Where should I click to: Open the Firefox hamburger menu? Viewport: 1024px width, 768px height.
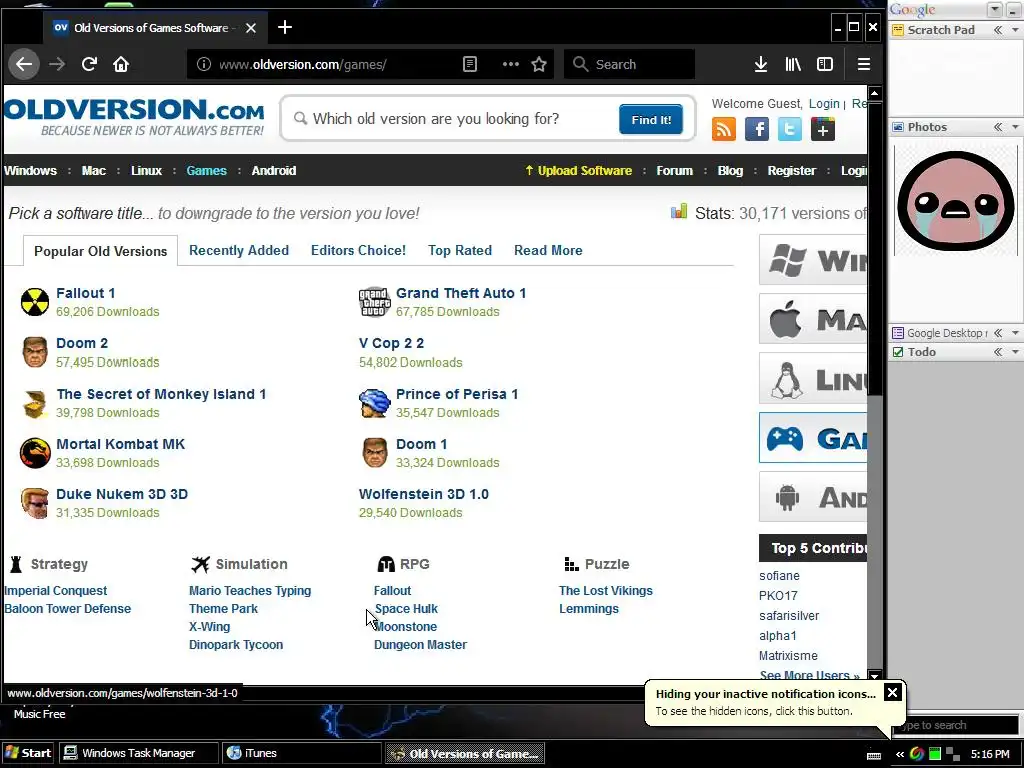[863, 64]
